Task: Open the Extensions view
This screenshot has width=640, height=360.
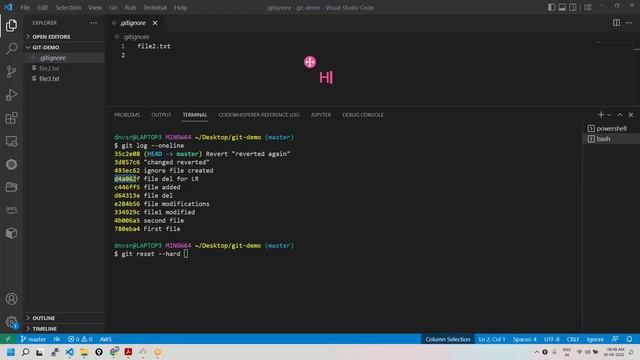Action: click(x=11, y=118)
